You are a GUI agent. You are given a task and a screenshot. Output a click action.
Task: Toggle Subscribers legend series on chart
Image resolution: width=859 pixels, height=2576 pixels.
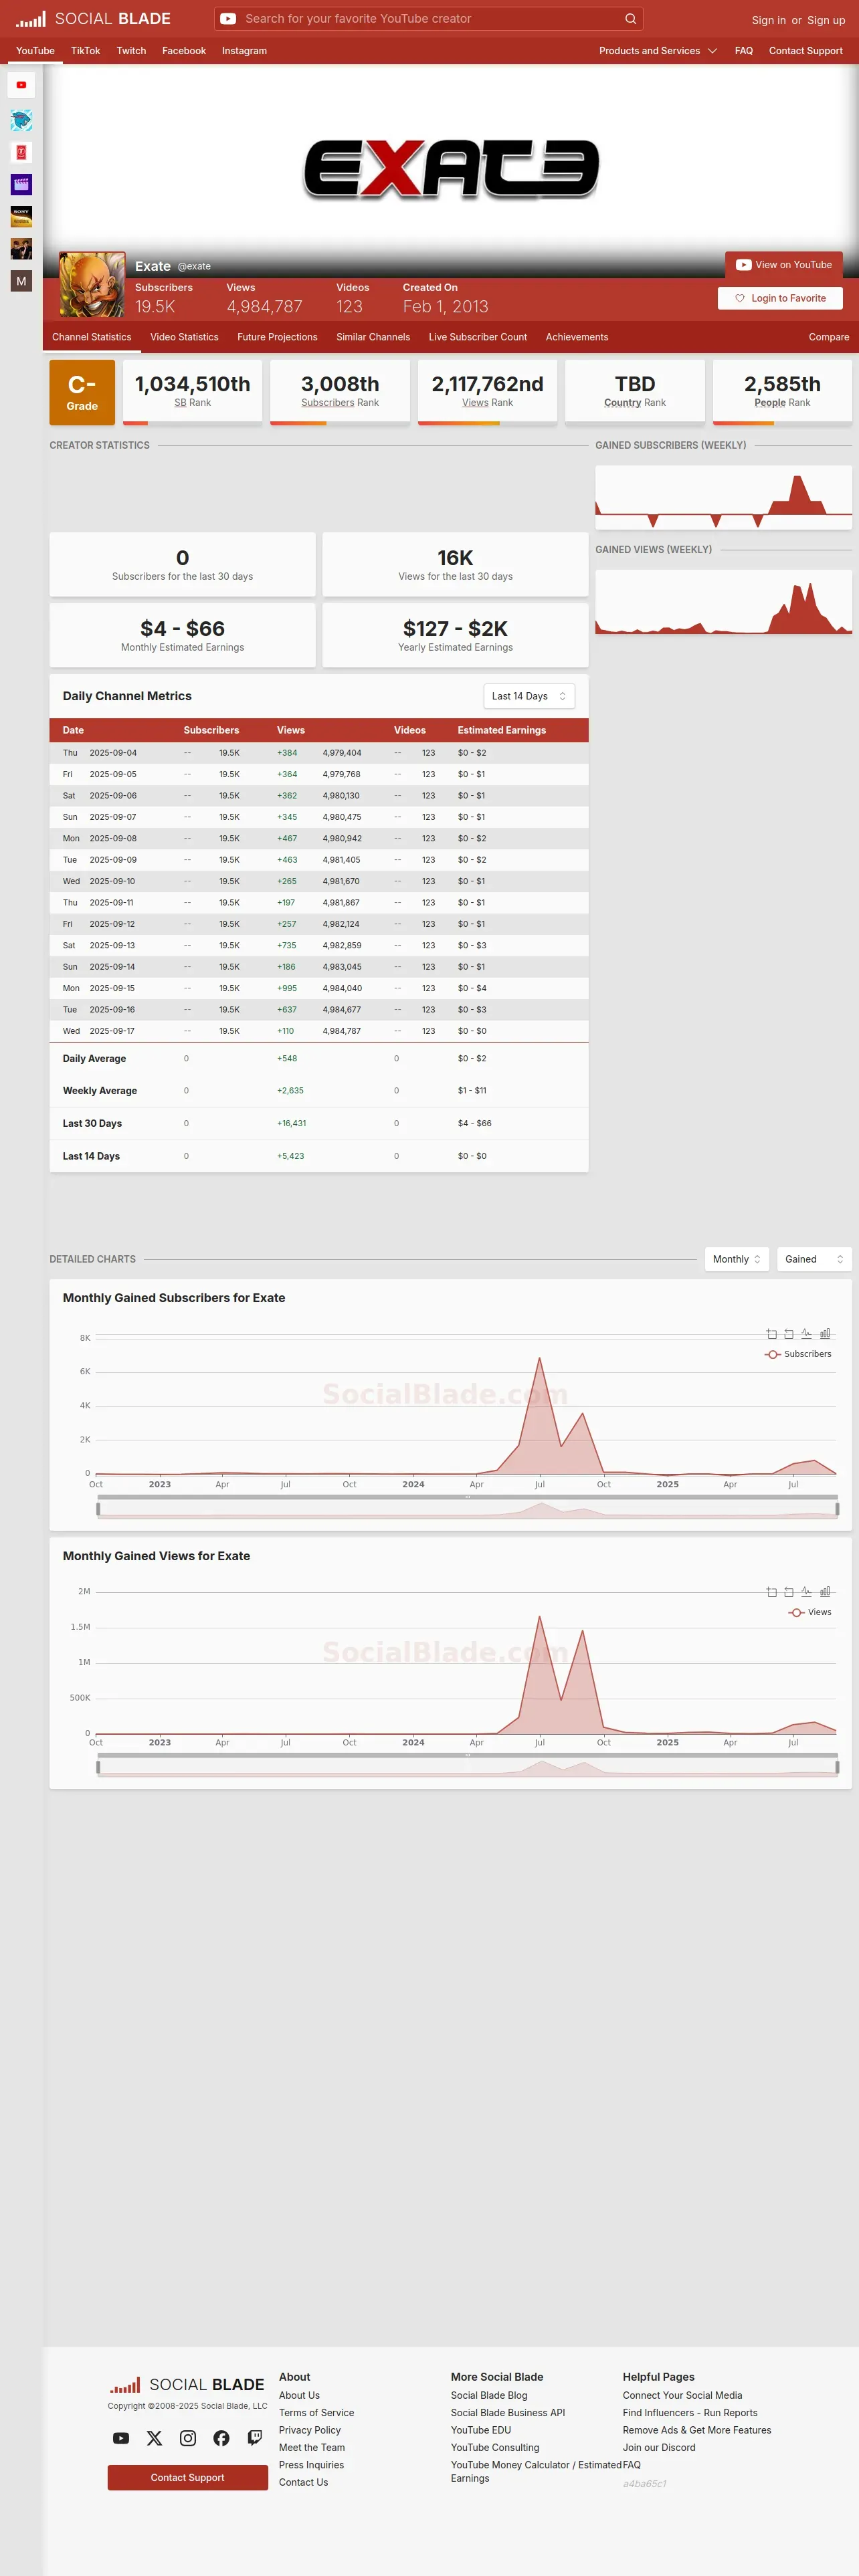pos(798,1354)
